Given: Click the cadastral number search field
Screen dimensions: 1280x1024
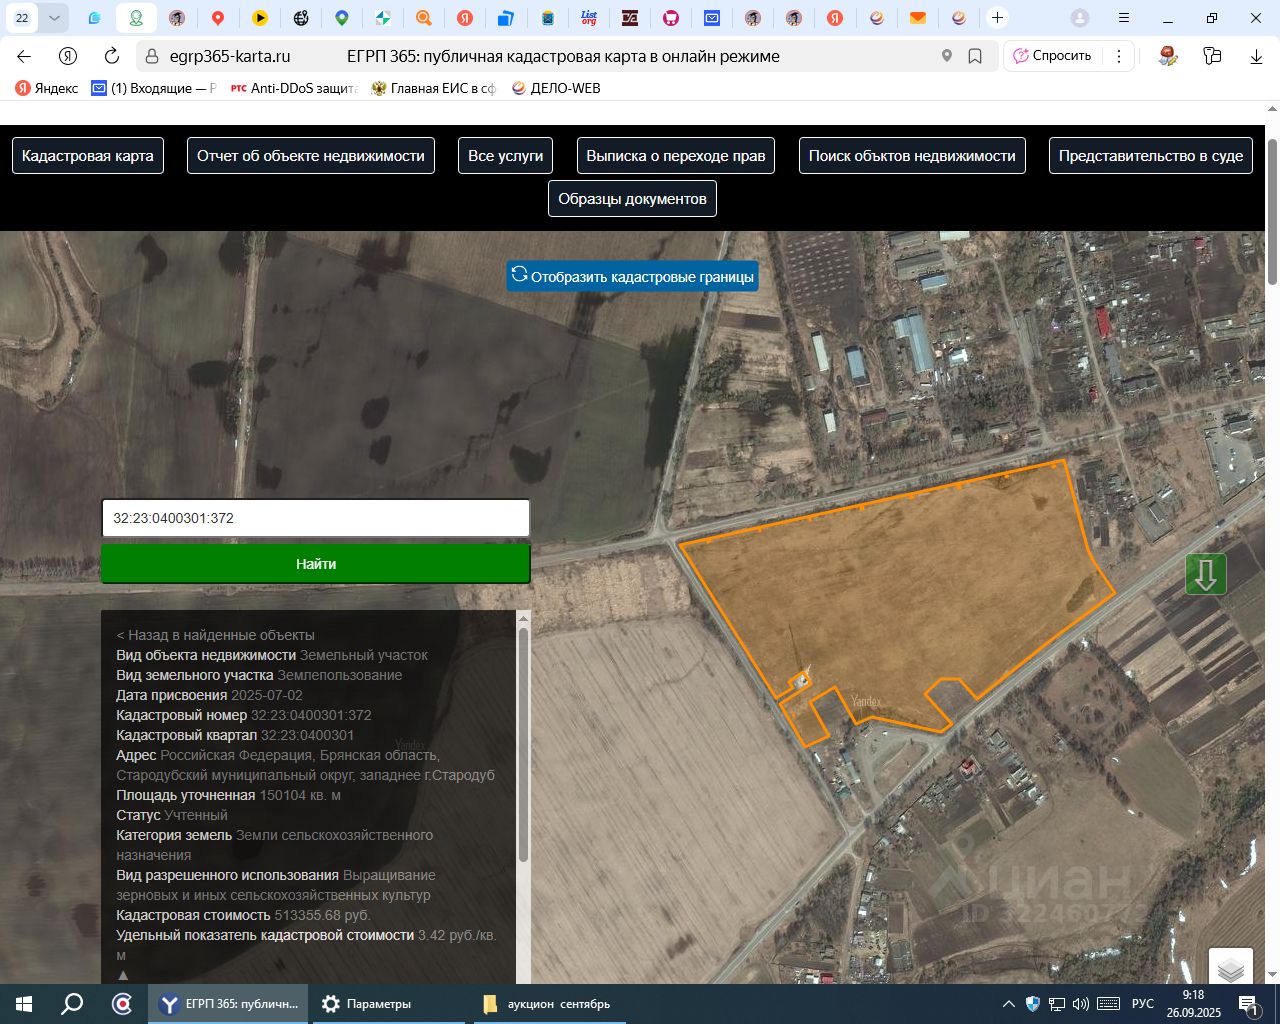Looking at the screenshot, I should tap(316, 518).
